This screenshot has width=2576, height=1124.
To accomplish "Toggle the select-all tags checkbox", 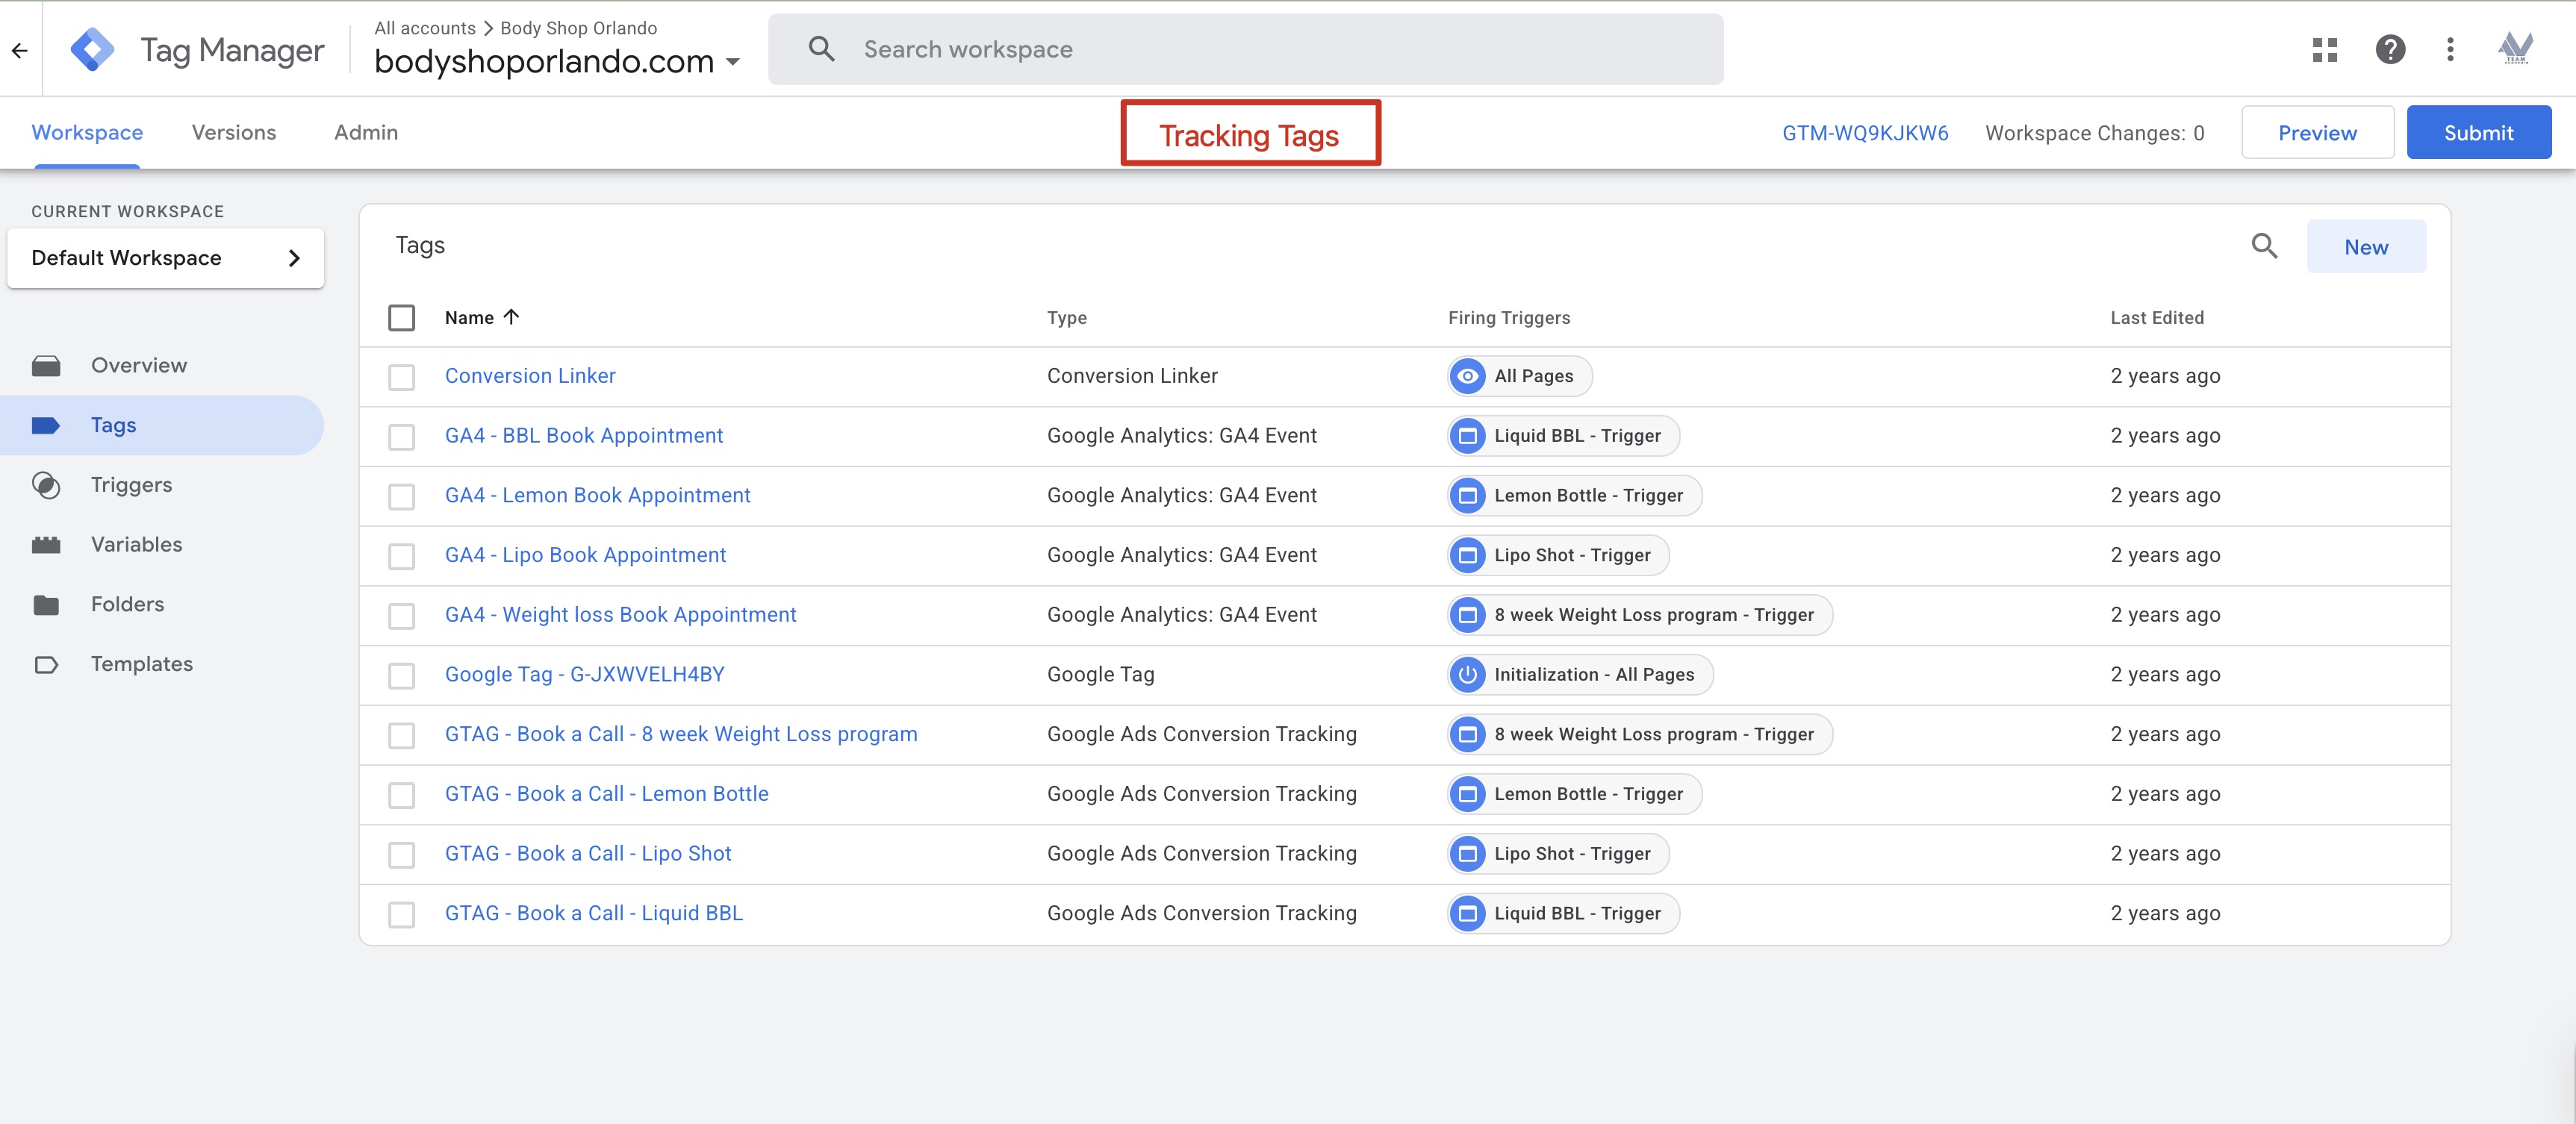I will 402,318.
